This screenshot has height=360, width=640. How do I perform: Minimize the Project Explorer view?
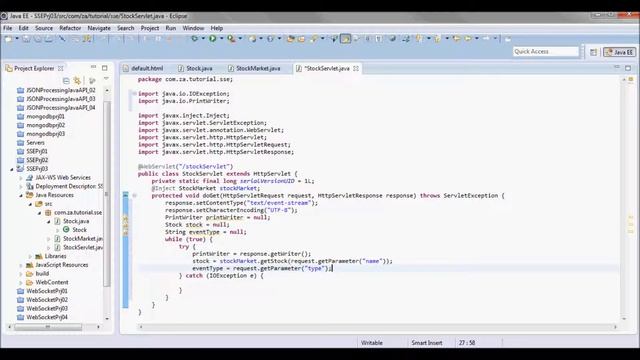point(93,67)
